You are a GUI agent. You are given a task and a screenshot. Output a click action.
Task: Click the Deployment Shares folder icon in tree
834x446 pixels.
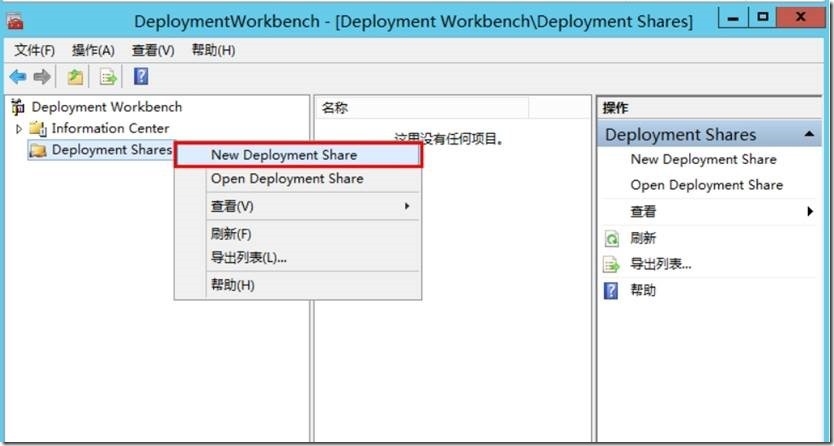pyautogui.click(x=38, y=150)
